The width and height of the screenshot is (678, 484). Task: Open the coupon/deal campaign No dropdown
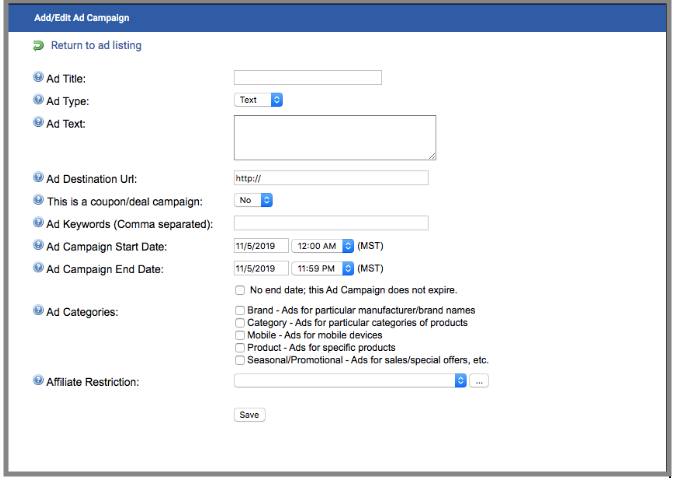pyautogui.click(x=253, y=200)
